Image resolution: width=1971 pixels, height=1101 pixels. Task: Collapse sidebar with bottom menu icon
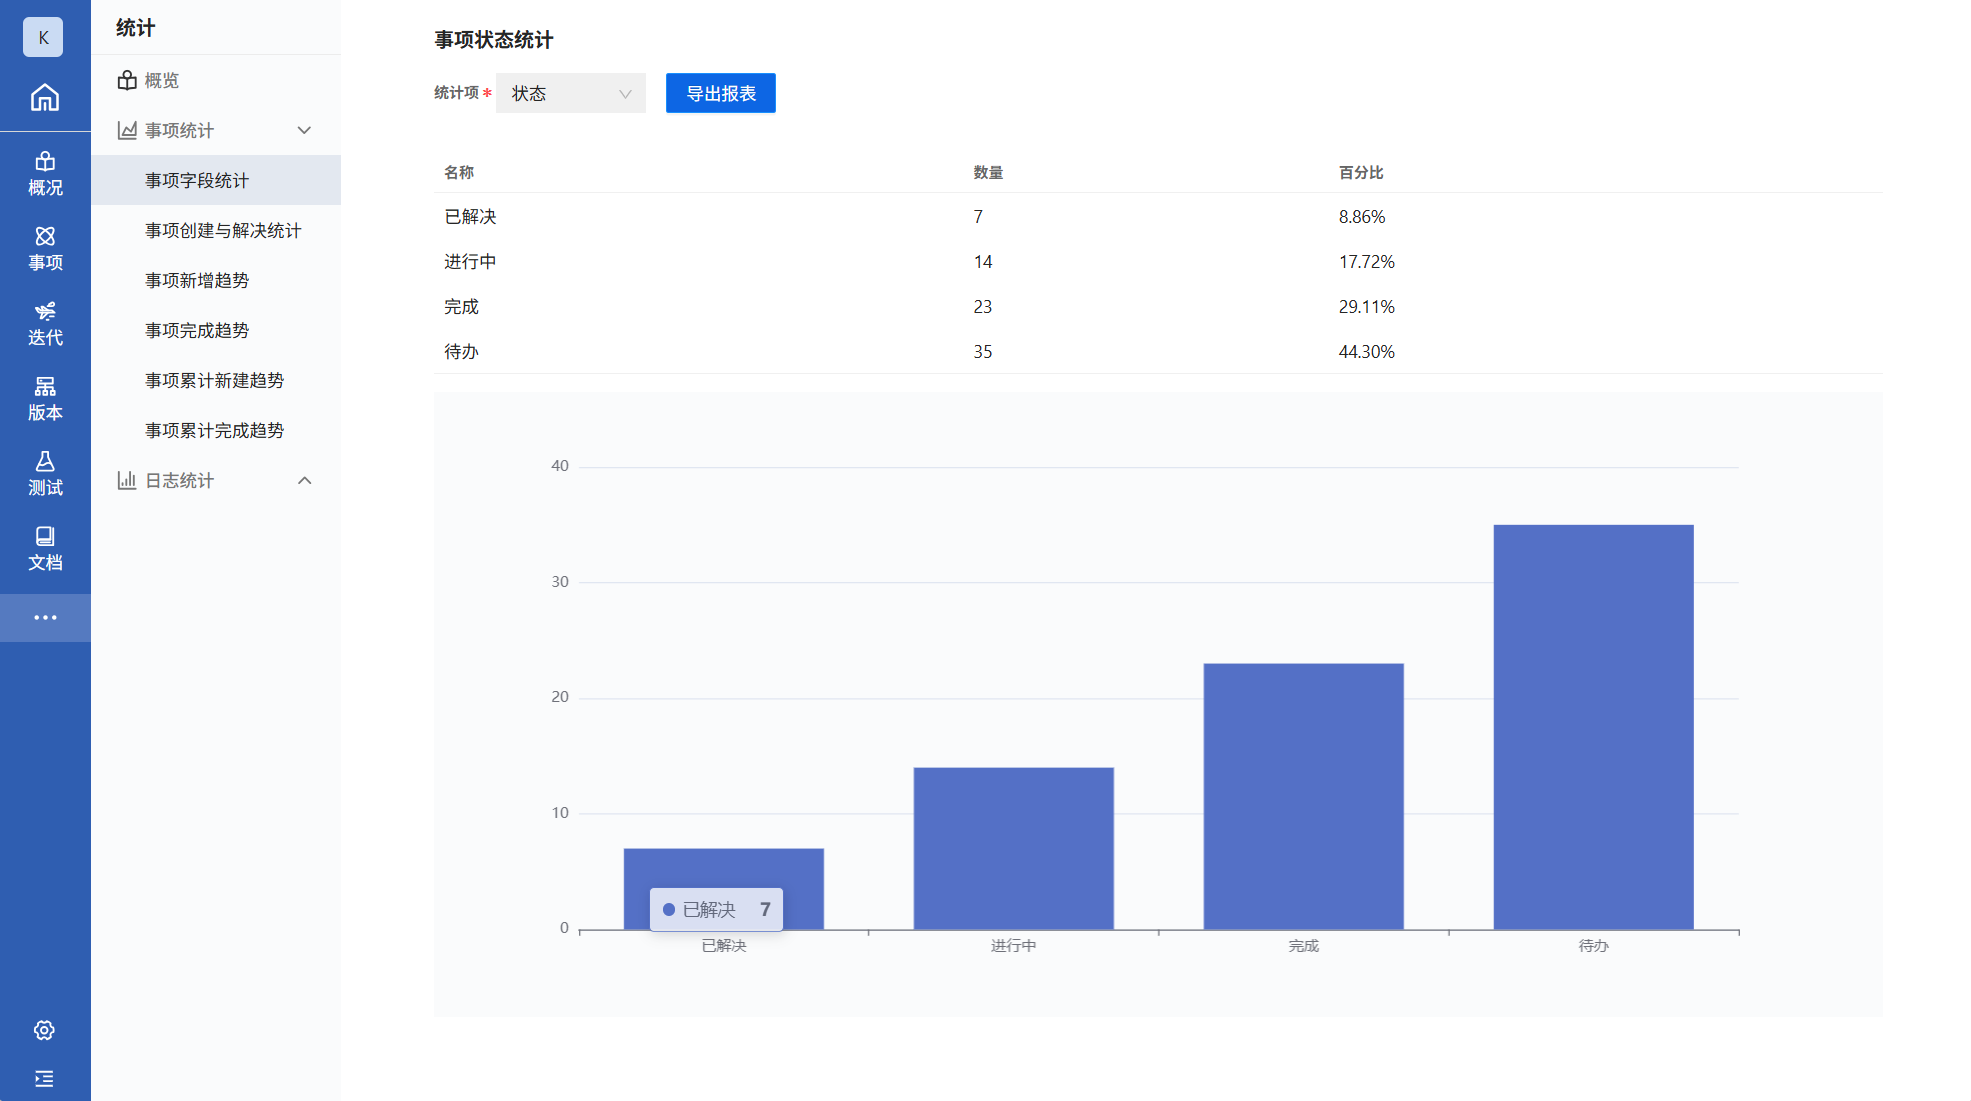(44, 1078)
